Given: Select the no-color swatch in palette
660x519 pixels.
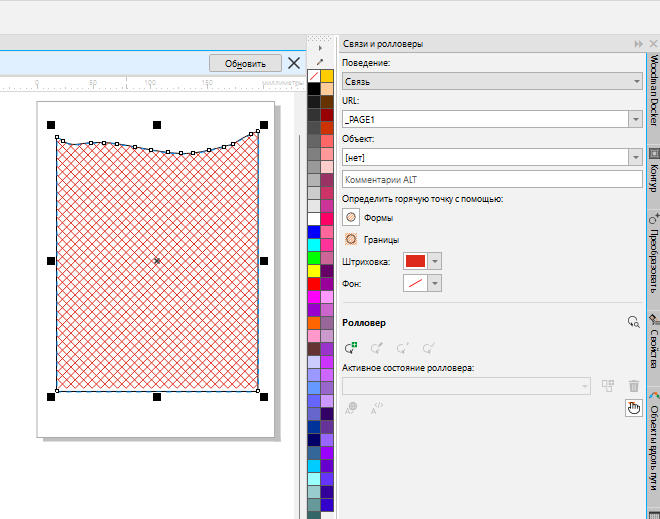Looking at the screenshot, I should (314, 76).
